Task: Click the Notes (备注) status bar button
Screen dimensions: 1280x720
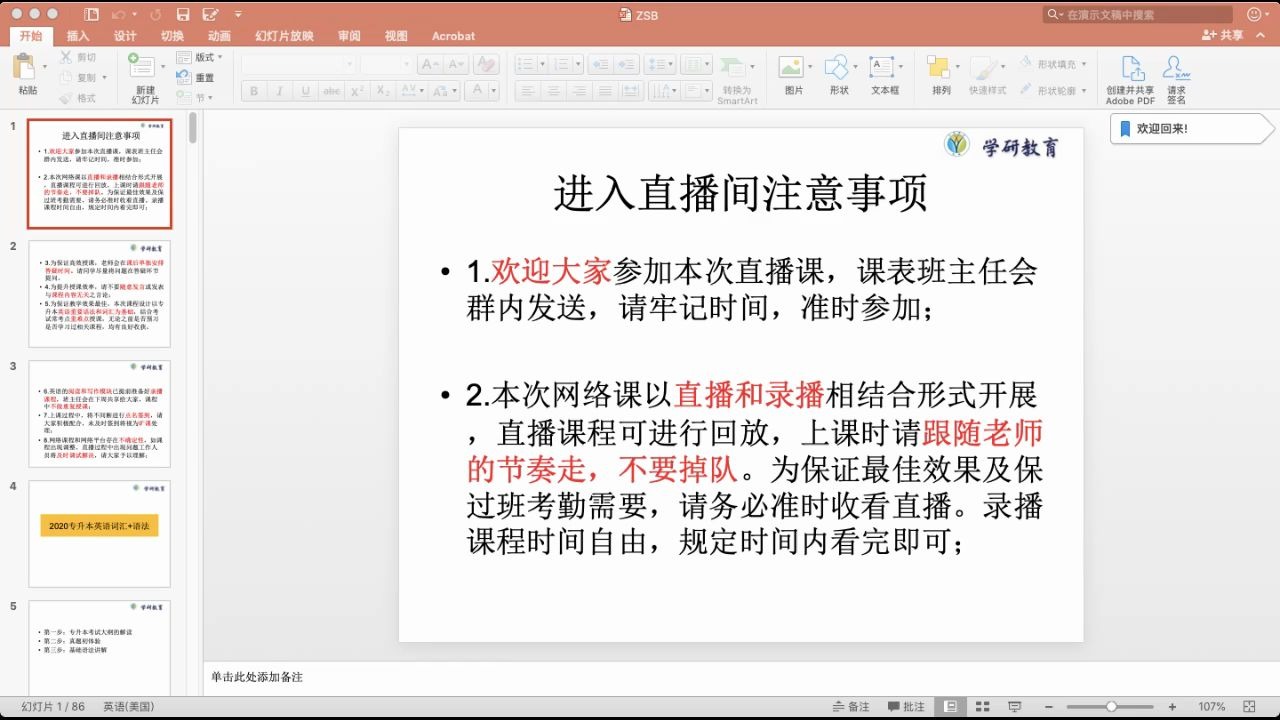Action: [x=851, y=706]
